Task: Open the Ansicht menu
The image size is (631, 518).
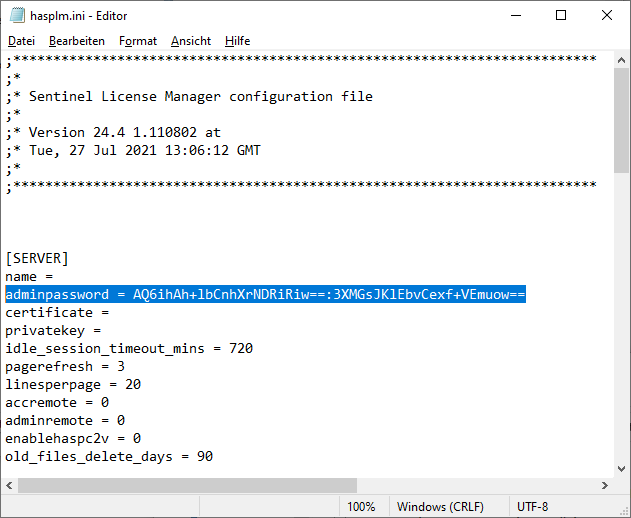Action: pyautogui.click(x=191, y=41)
